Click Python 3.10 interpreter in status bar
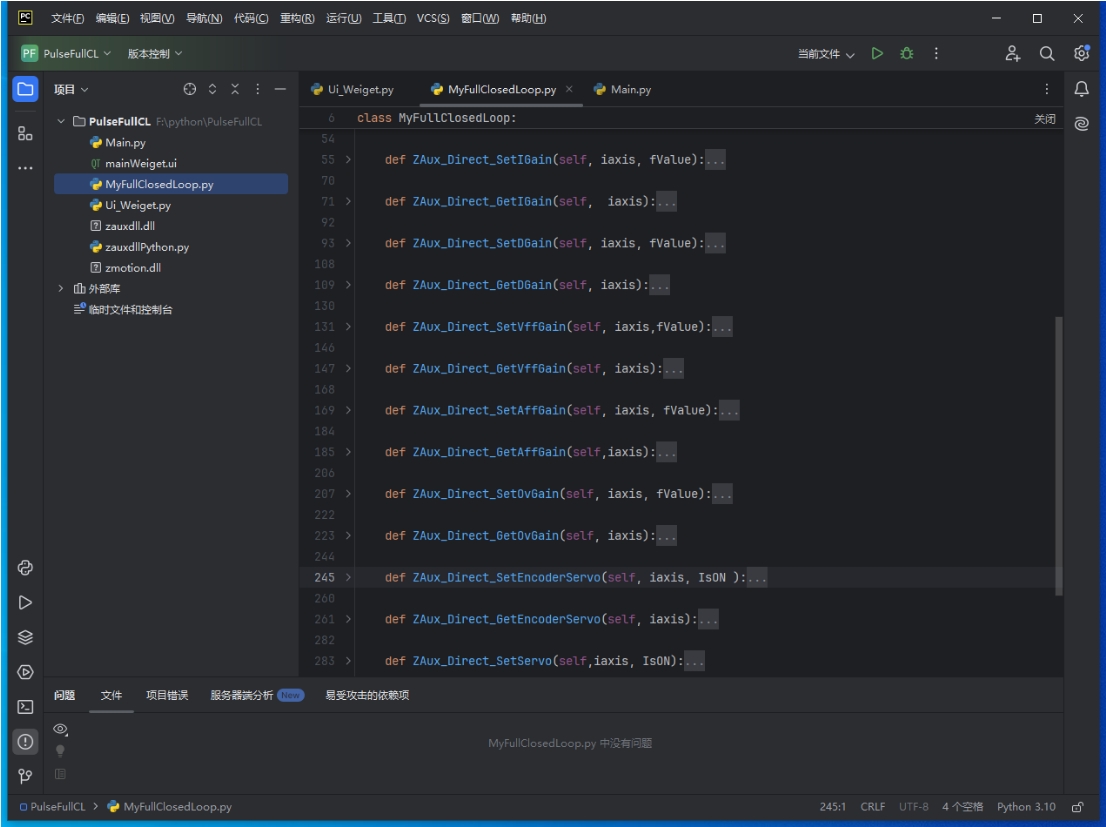Screen dimensions: 1106x827 pyautogui.click(x=1026, y=807)
